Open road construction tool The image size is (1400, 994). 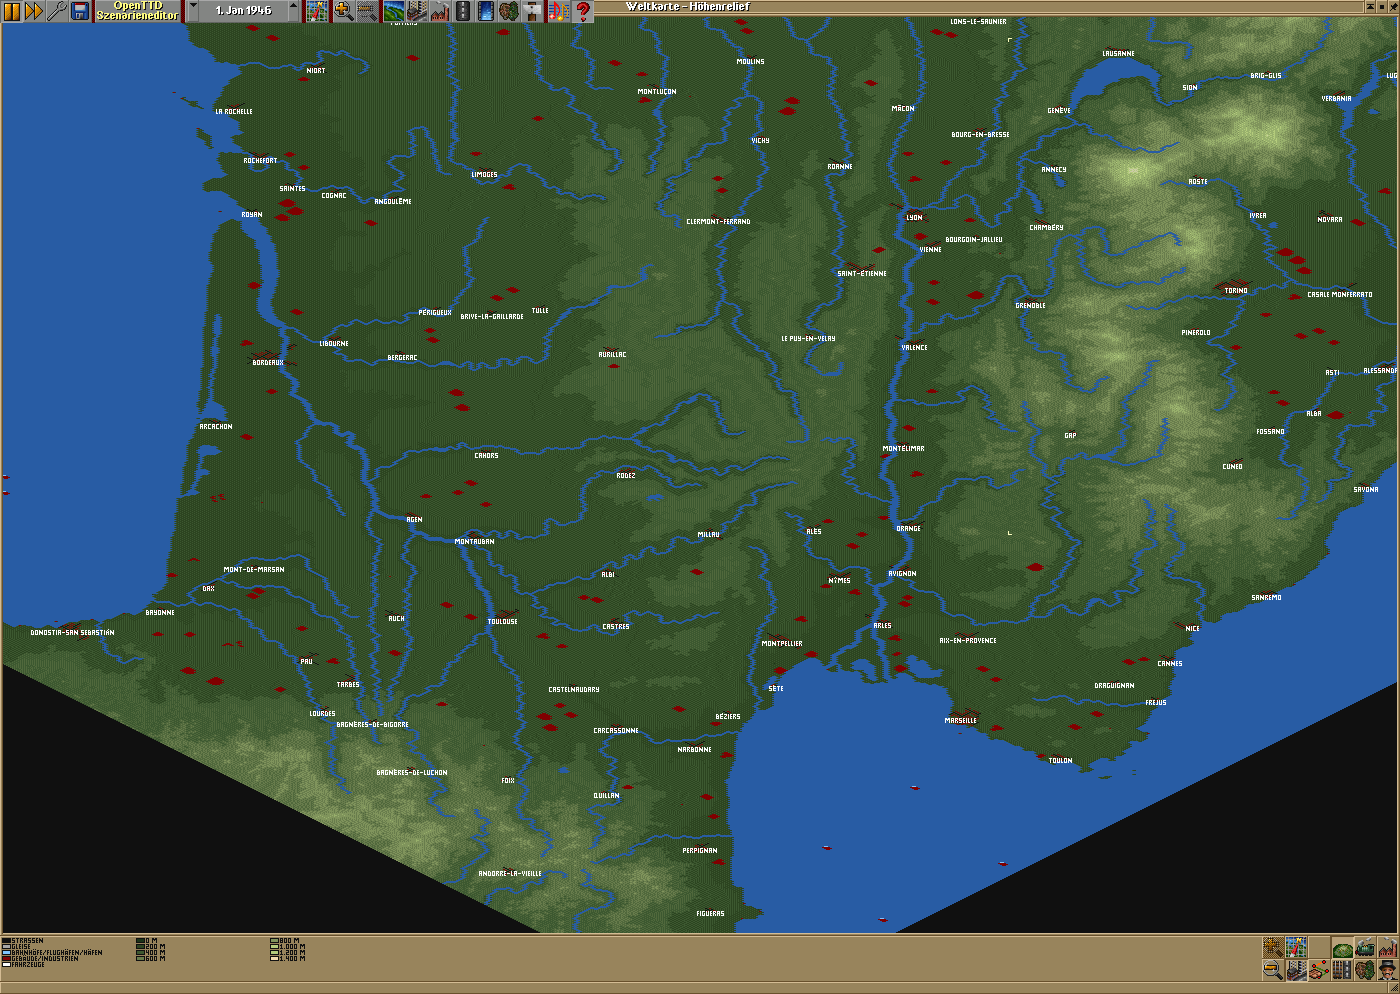click(x=462, y=11)
